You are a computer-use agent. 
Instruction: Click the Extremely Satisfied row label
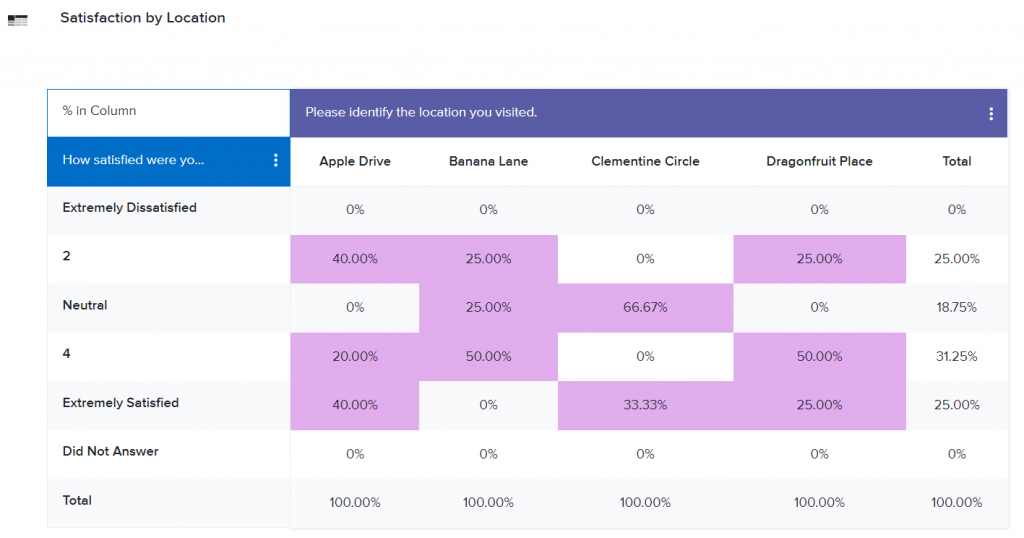click(x=120, y=403)
